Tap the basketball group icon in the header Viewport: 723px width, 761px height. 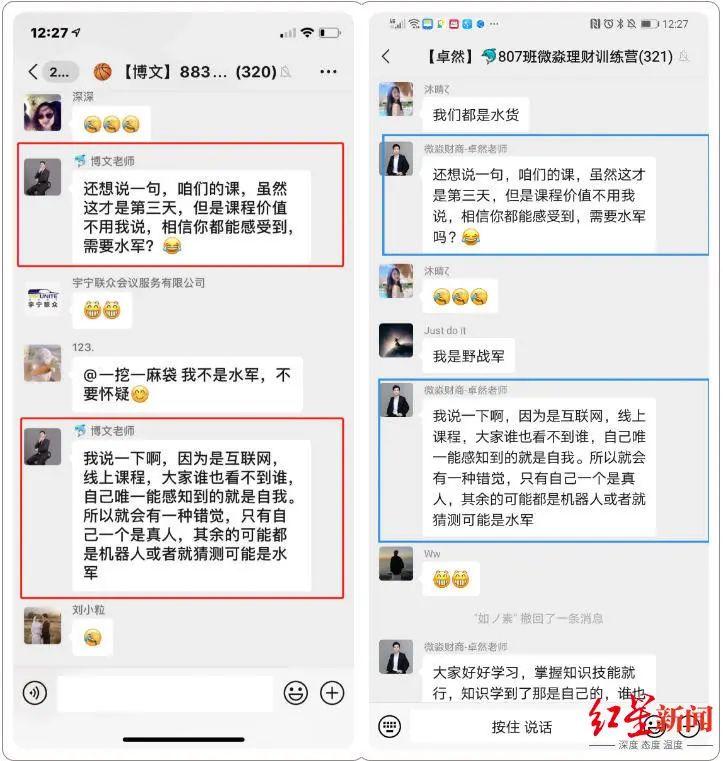tap(102, 72)
